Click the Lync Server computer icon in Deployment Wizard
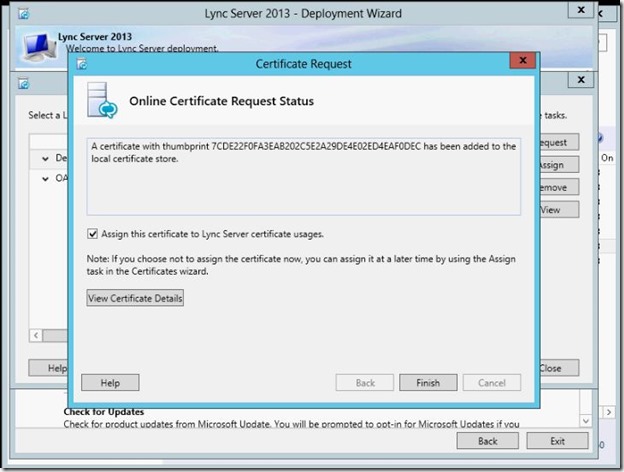This screenshot has height=472, width=624. [40, 46]
